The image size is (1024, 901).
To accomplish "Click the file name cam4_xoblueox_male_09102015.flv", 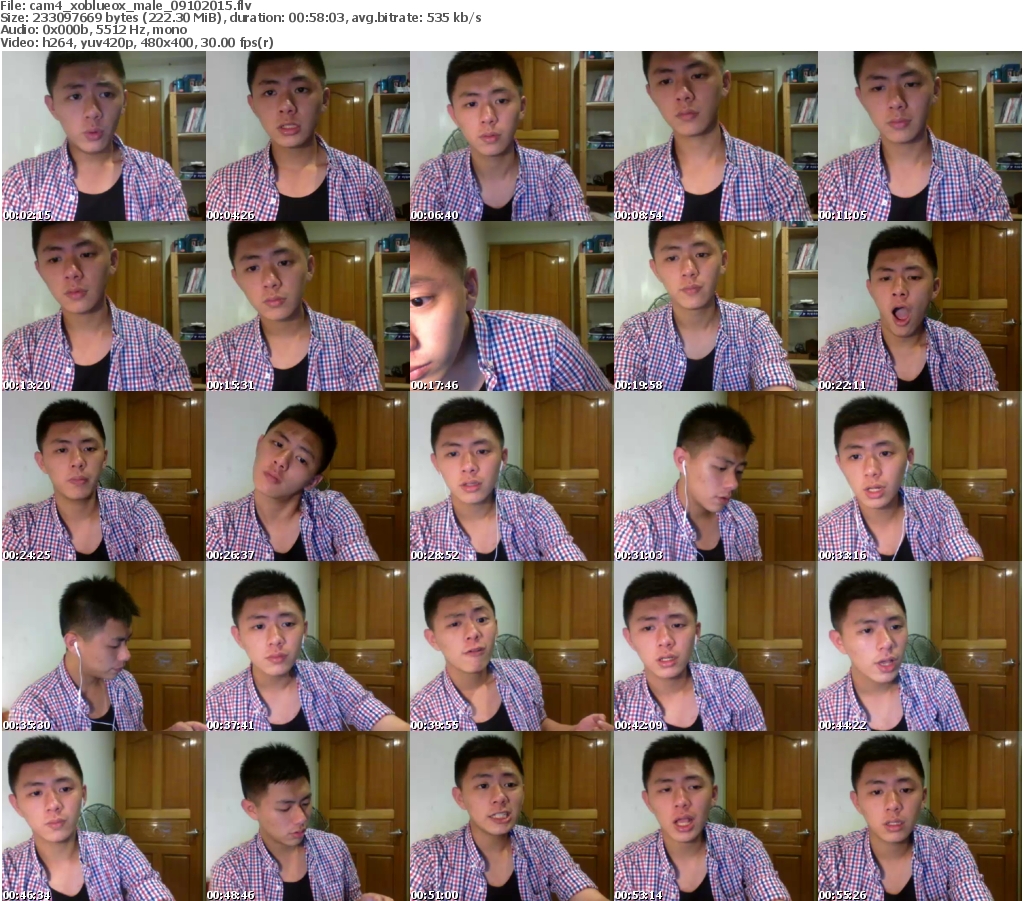I will tap(140, 6).
